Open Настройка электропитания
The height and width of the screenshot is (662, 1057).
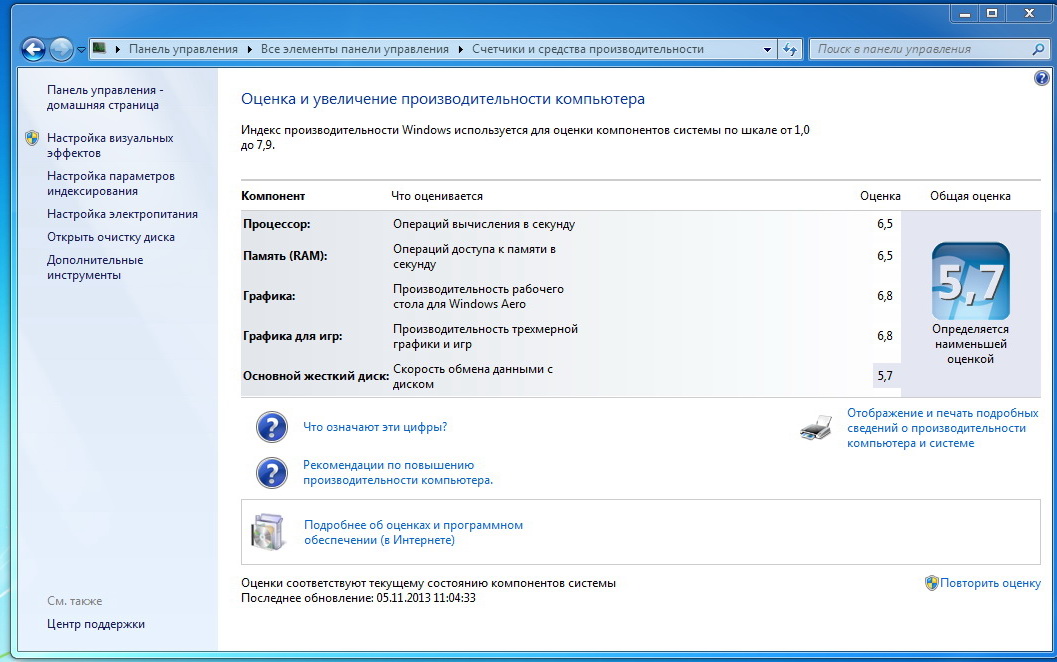pyautogui.click(x=122, y=214)
